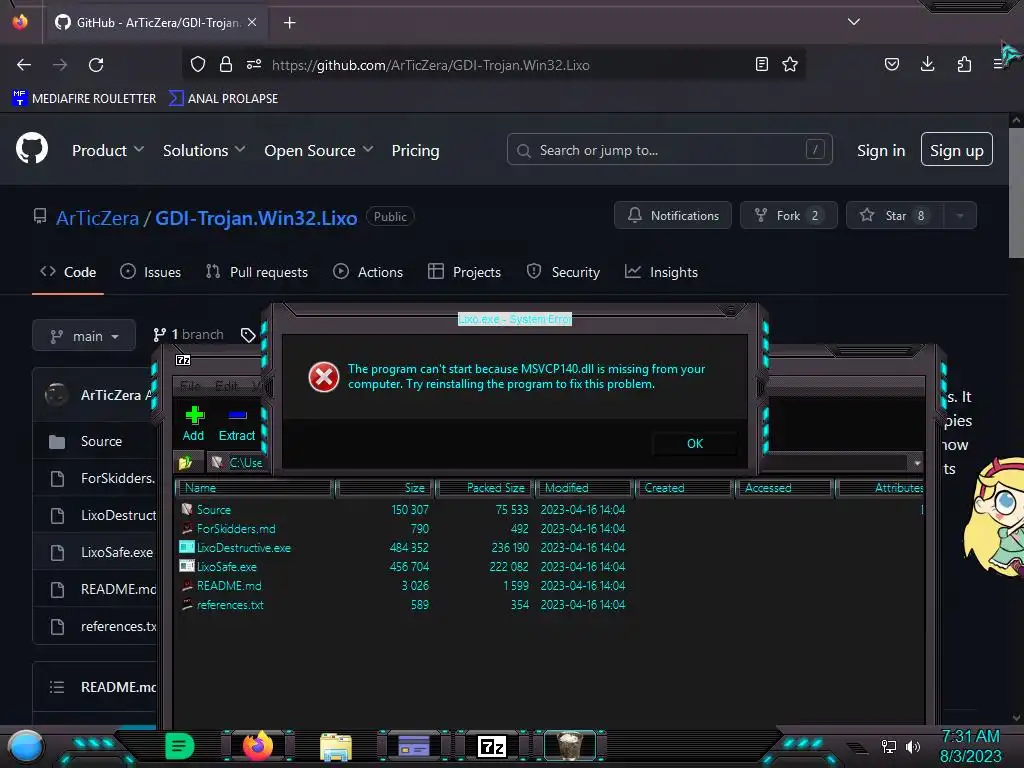This screenshot has height=768, width=1024.
Task: Open File Explorer from taskbar
Action: [336, 746]
